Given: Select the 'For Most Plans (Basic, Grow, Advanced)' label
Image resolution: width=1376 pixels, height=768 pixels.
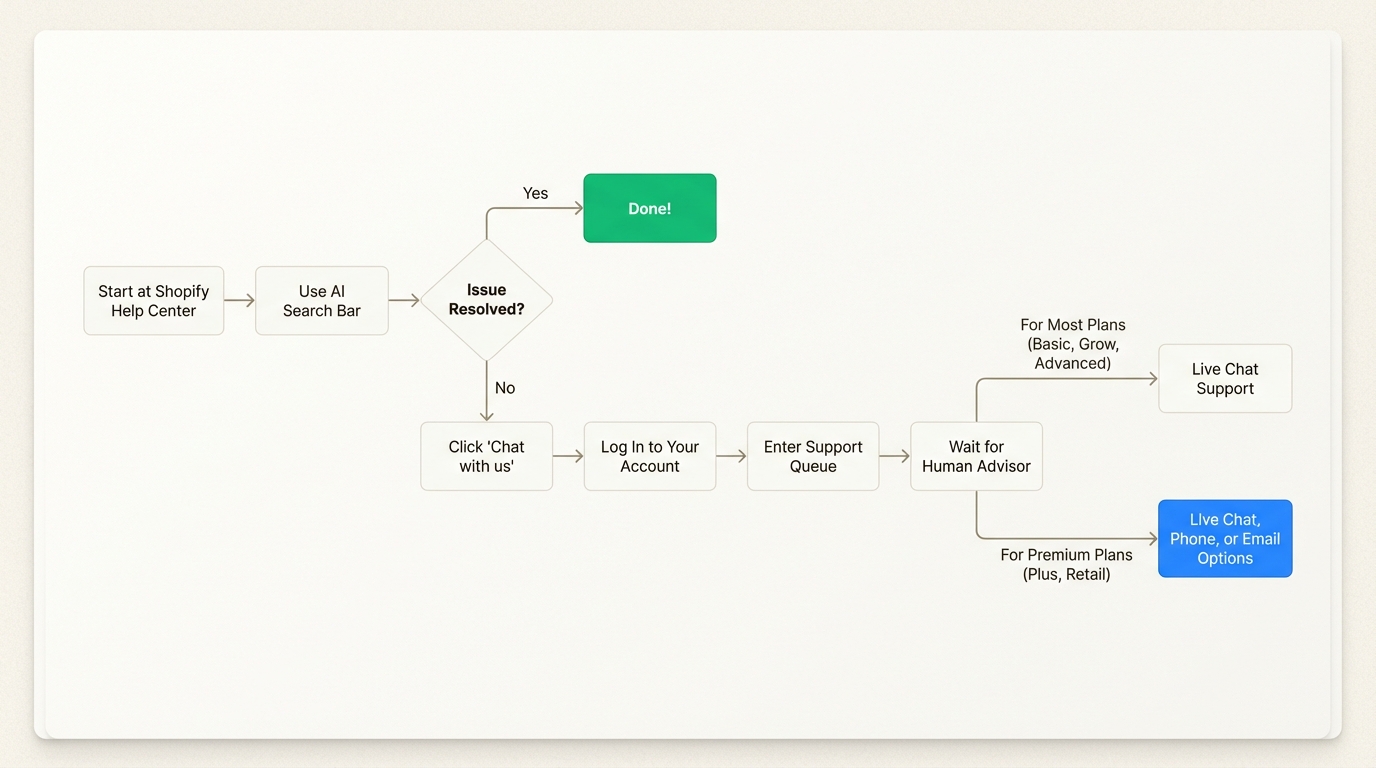Looking at the screenshot, I should [1072, 344].
